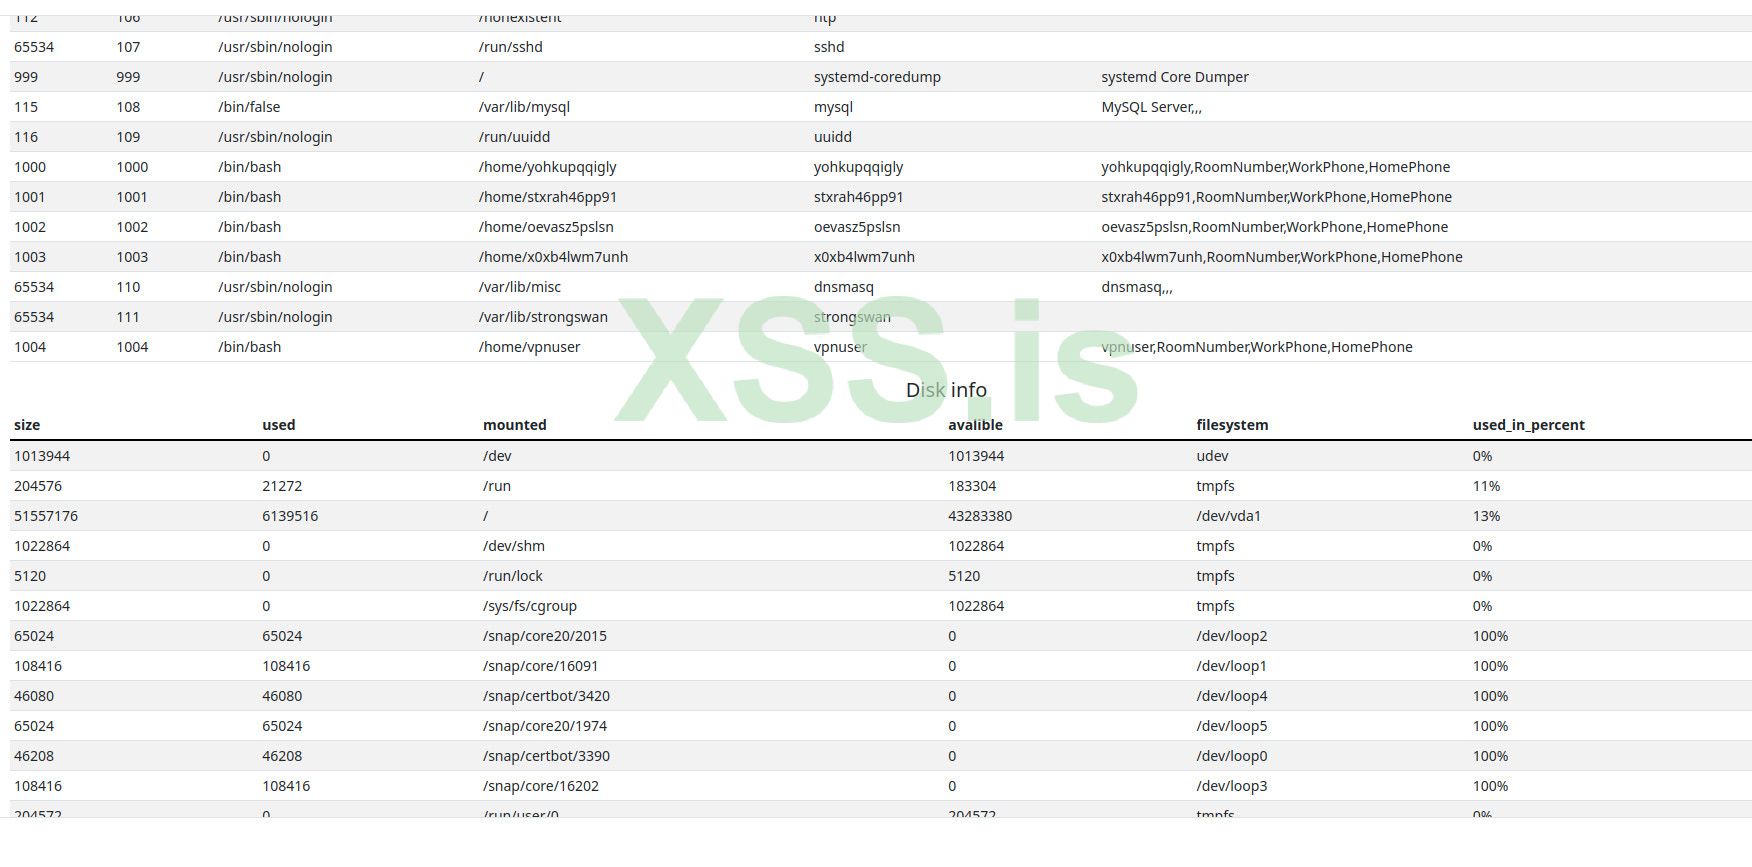Select the yohkupqqigly username cell
Viewport: 1752px width, 867px height.
click(858, 167)
